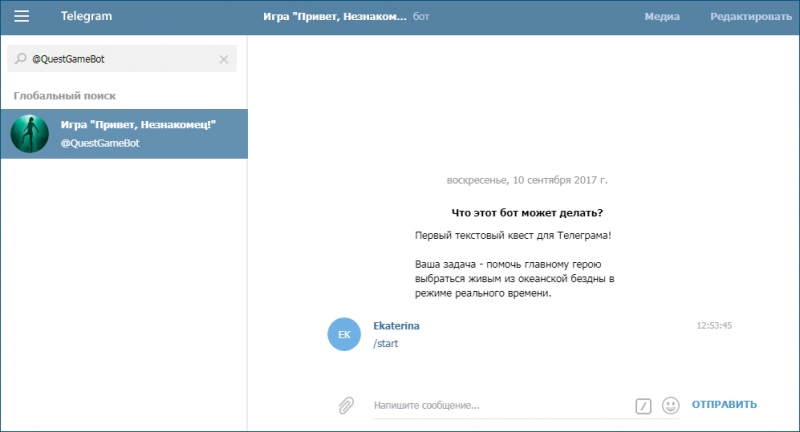This screenshot has height=432, width=800.
Task: Click ОТПРАВИТЬ send button
Action: [724, 404]
